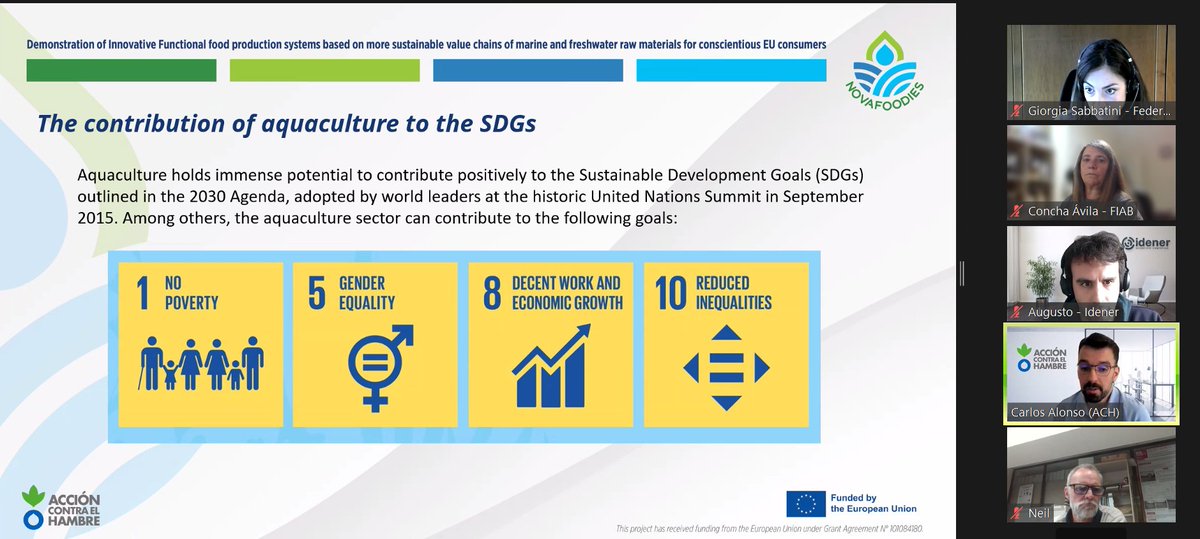
Task: Click the Reduced Inequalities arrows icon
Action: pos(726,368)
